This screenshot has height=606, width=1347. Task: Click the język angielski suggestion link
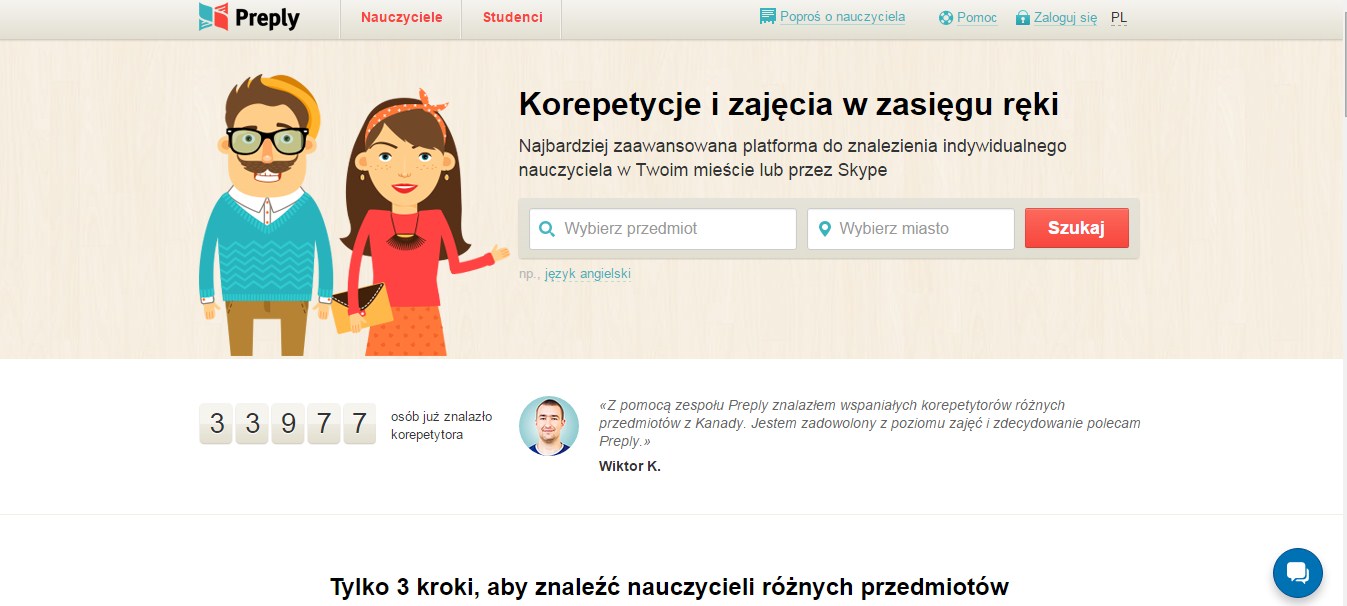point(588,274)
